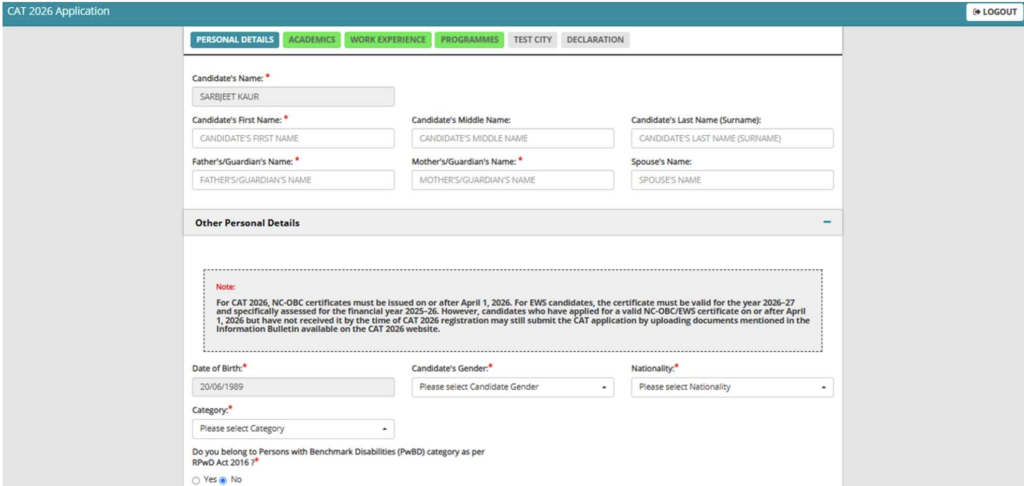Focus the Father's/Guardian's Name field
The width and height of the screenshot is (1024, 486).
(x=293, y=180)
